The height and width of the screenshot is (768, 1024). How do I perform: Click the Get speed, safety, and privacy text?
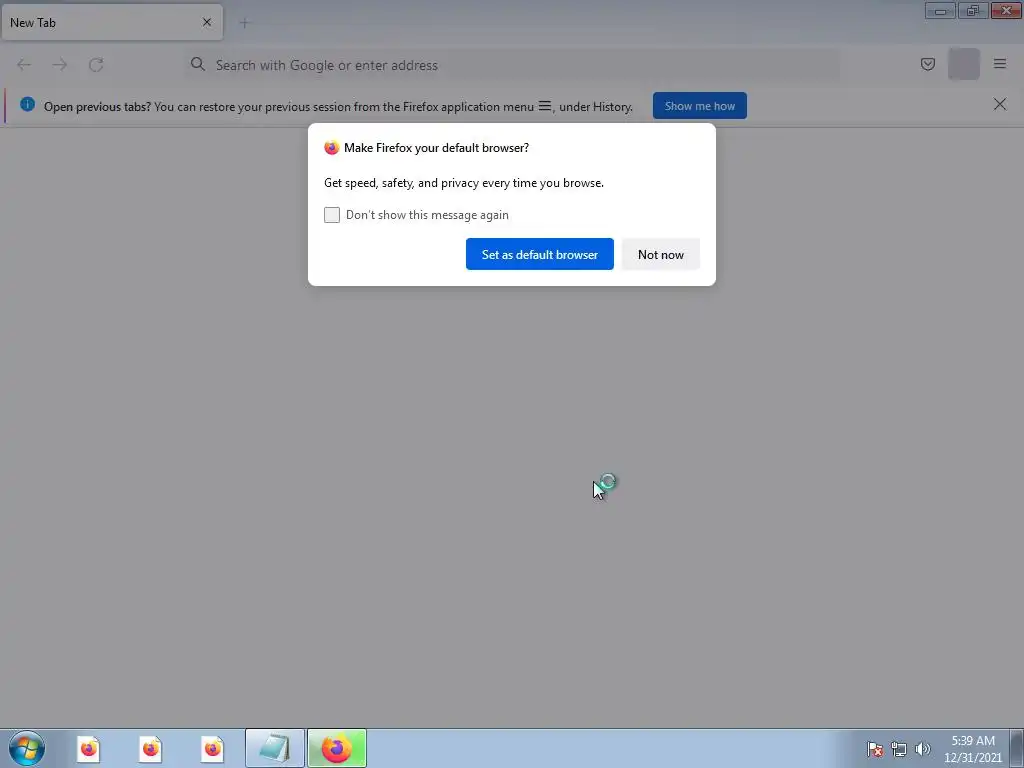(464, 183)
